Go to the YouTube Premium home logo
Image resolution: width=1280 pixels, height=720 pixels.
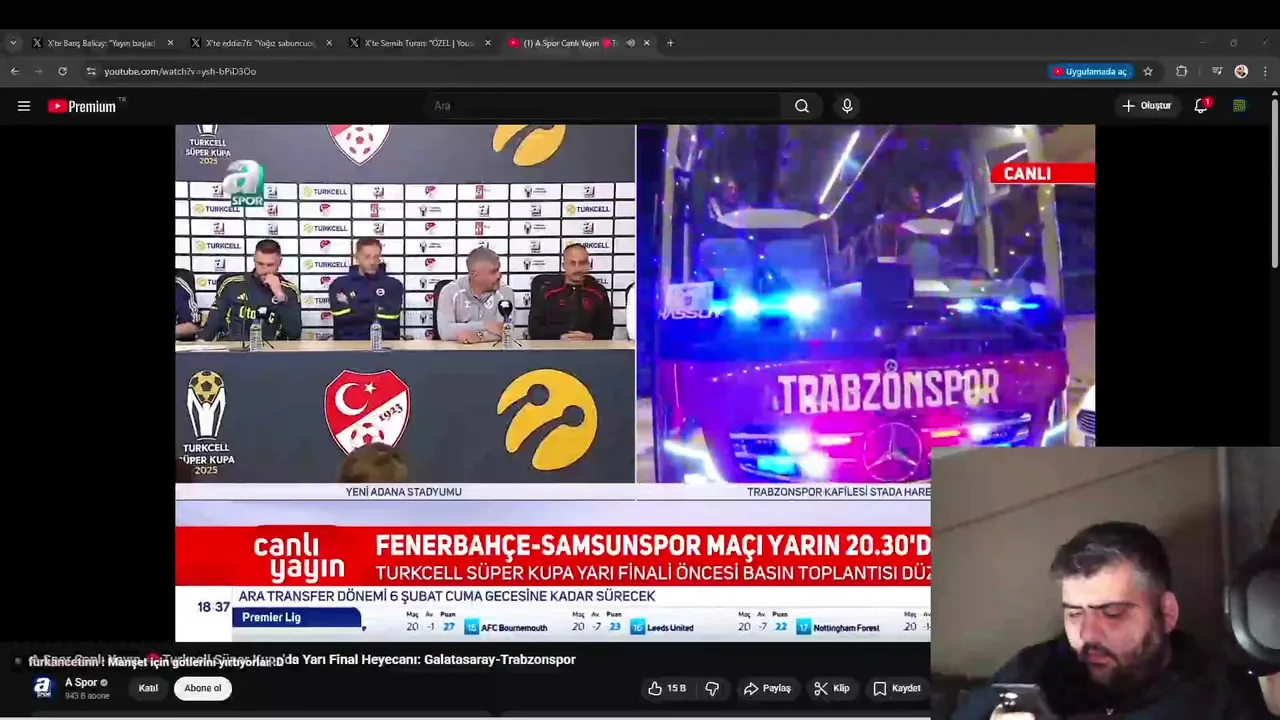click(x=82, y=106)
